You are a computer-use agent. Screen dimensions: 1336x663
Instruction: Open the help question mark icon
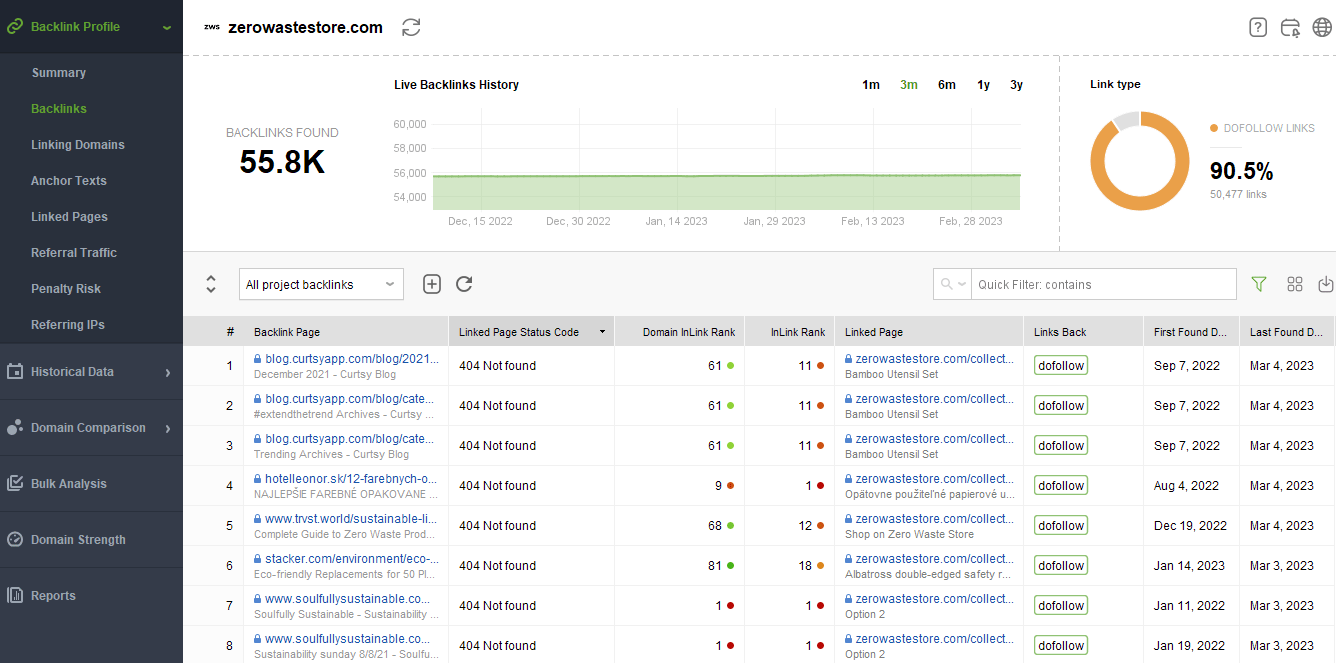(1258, 27)
